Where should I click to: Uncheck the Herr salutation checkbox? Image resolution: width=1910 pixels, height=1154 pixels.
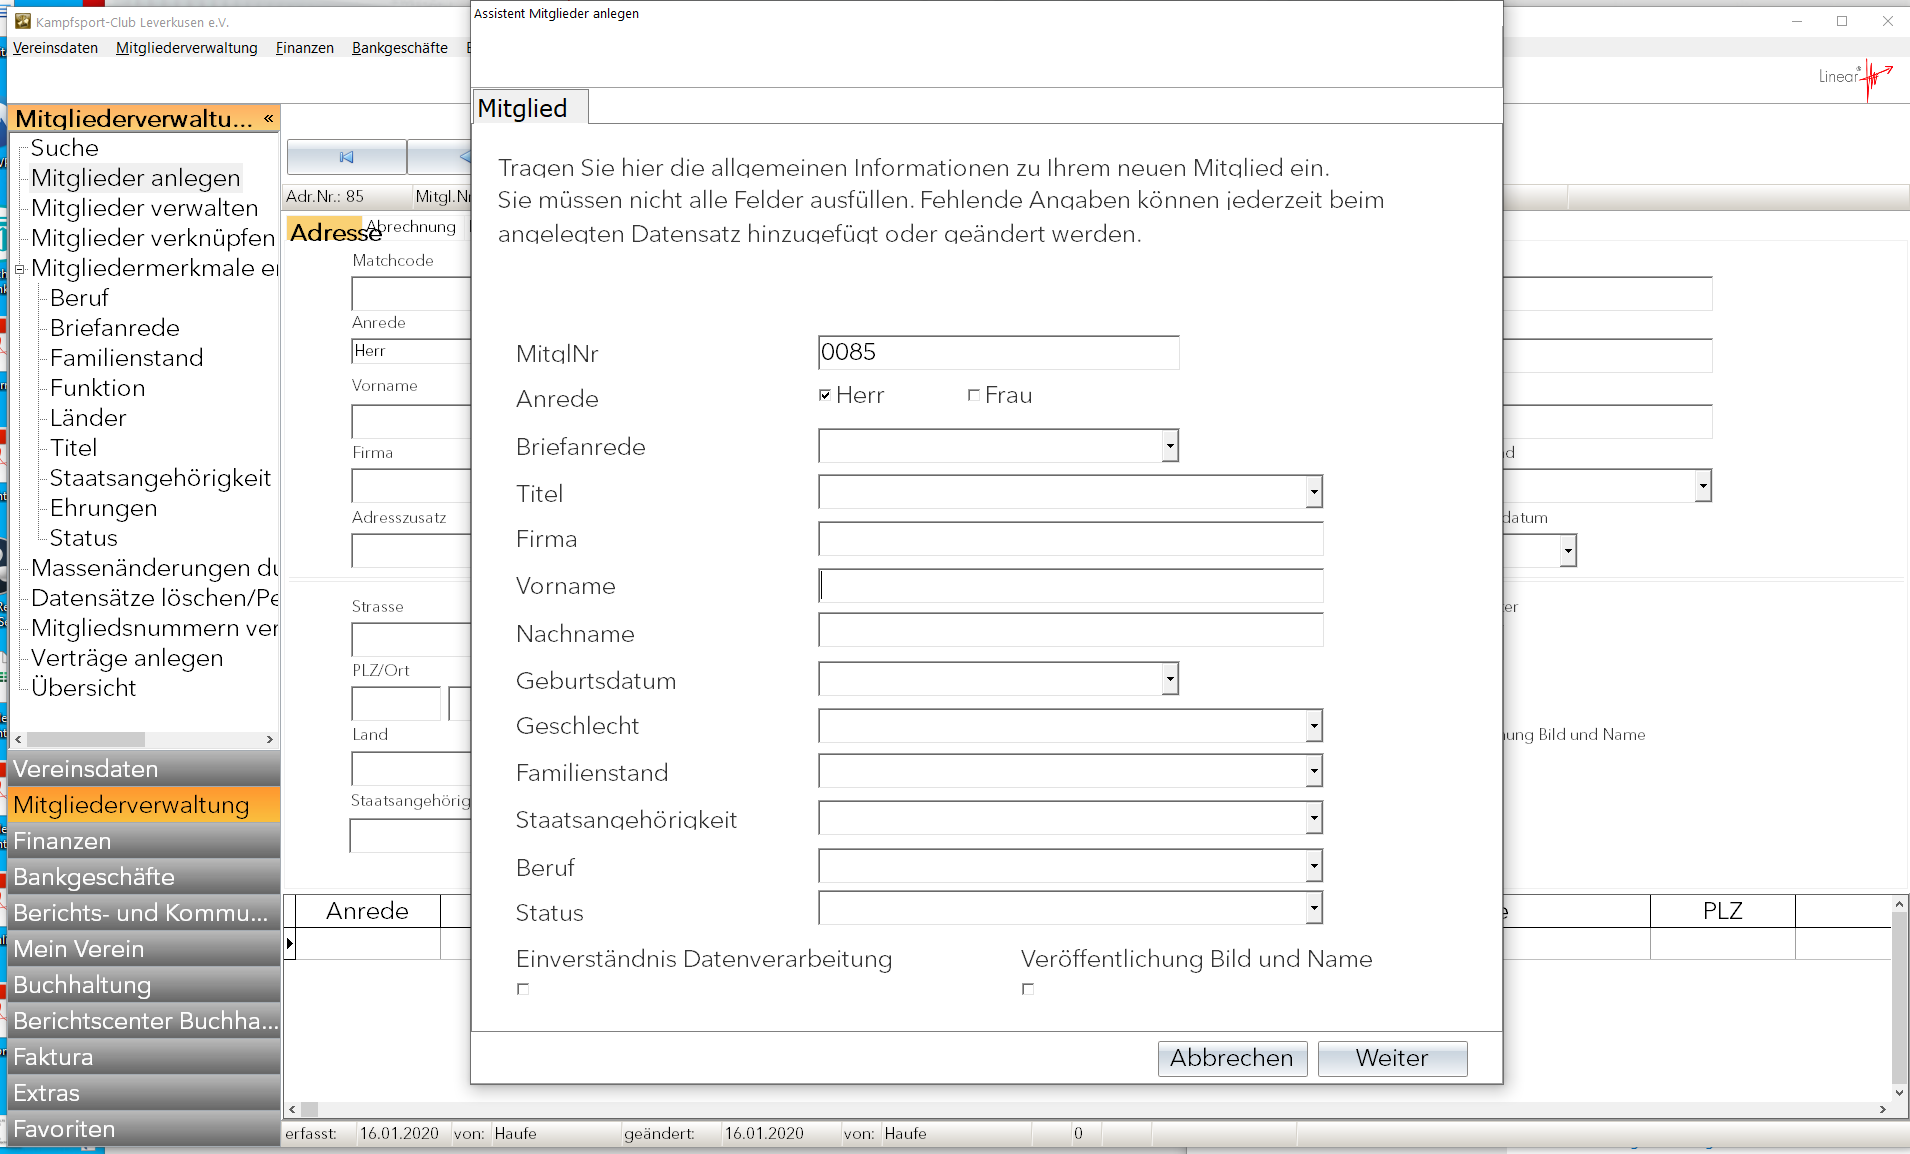(x=825, y=395)
